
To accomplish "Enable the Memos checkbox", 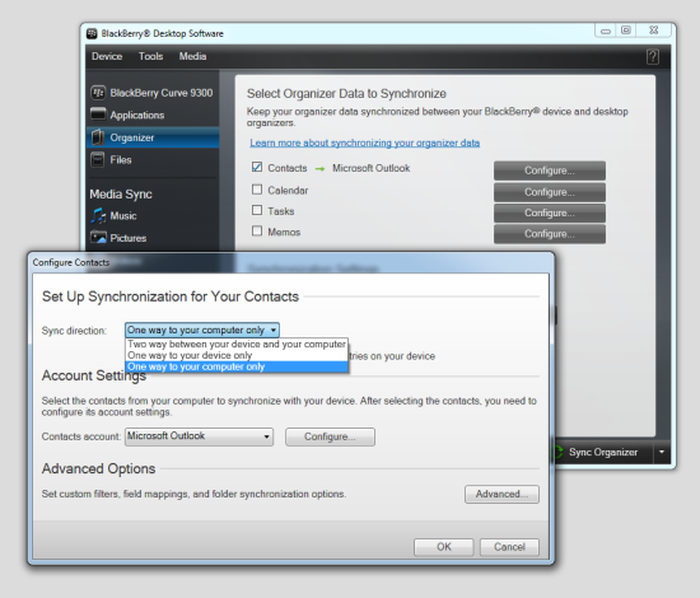I will pyautogui.click(x=257, y=231).
